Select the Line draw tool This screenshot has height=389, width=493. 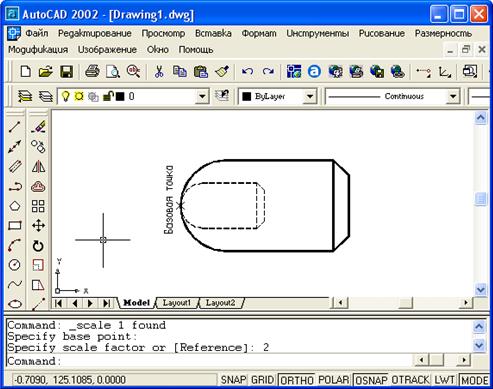(15, 127)
